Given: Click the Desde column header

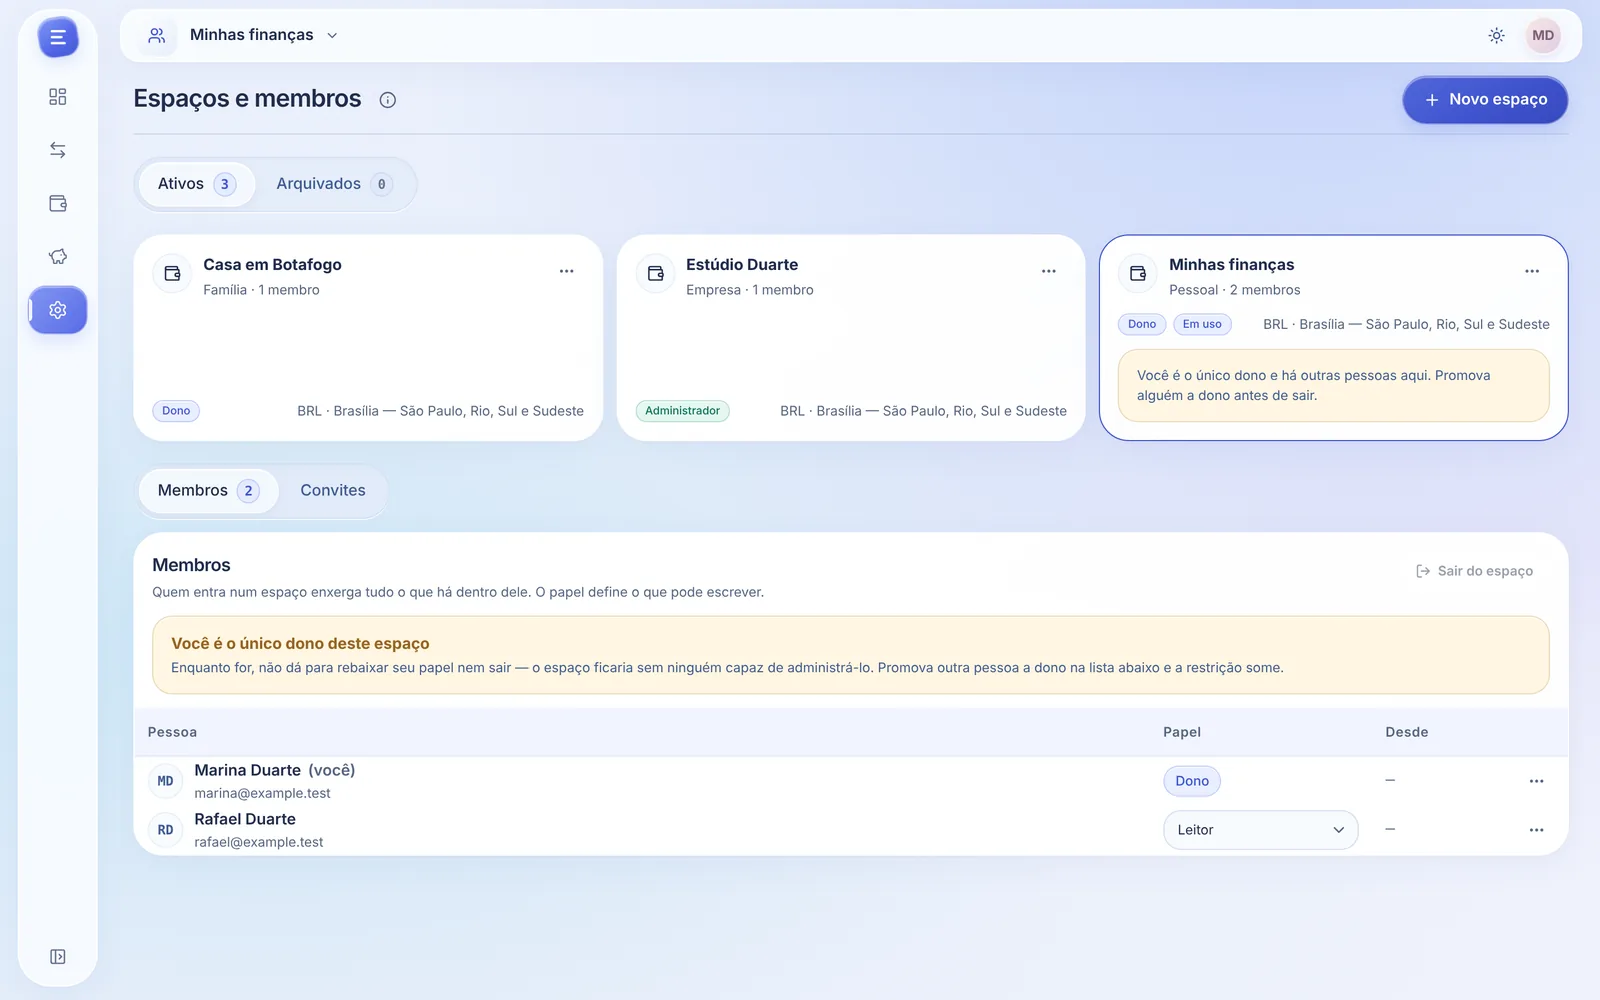Looking at the screenshot, I should tap(1406, 732).
